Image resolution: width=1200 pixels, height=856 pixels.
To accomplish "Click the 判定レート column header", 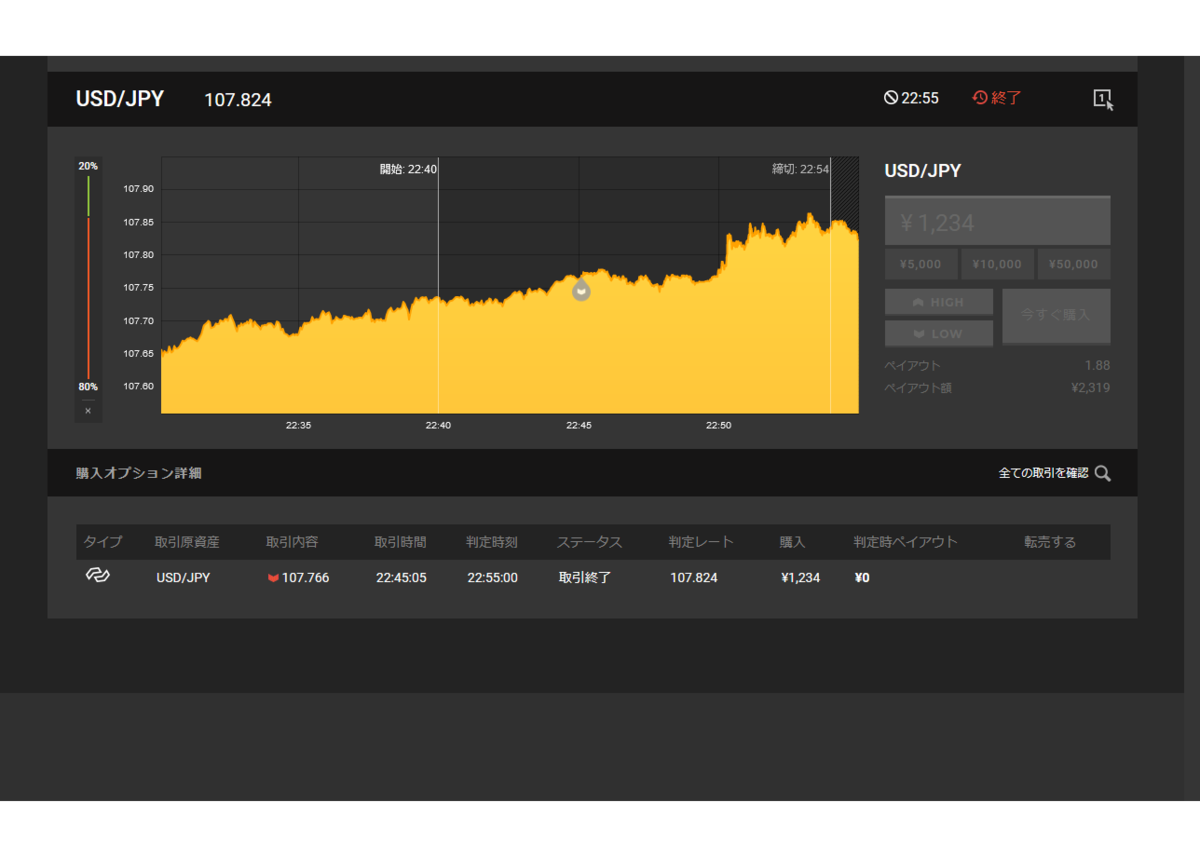I will tap(701, 542).
